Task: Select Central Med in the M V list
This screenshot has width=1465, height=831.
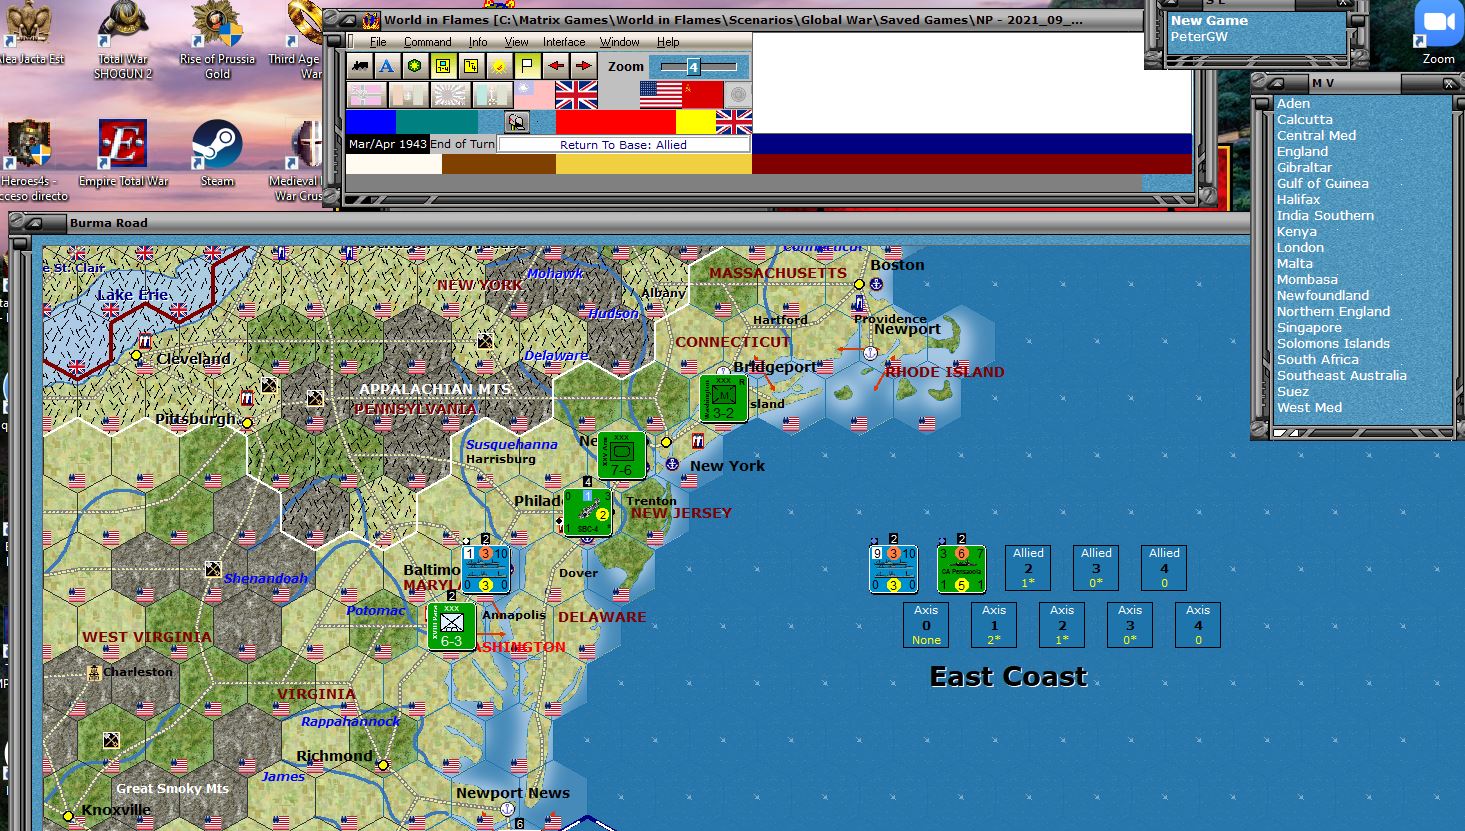Action: (x=1316, y=136)
